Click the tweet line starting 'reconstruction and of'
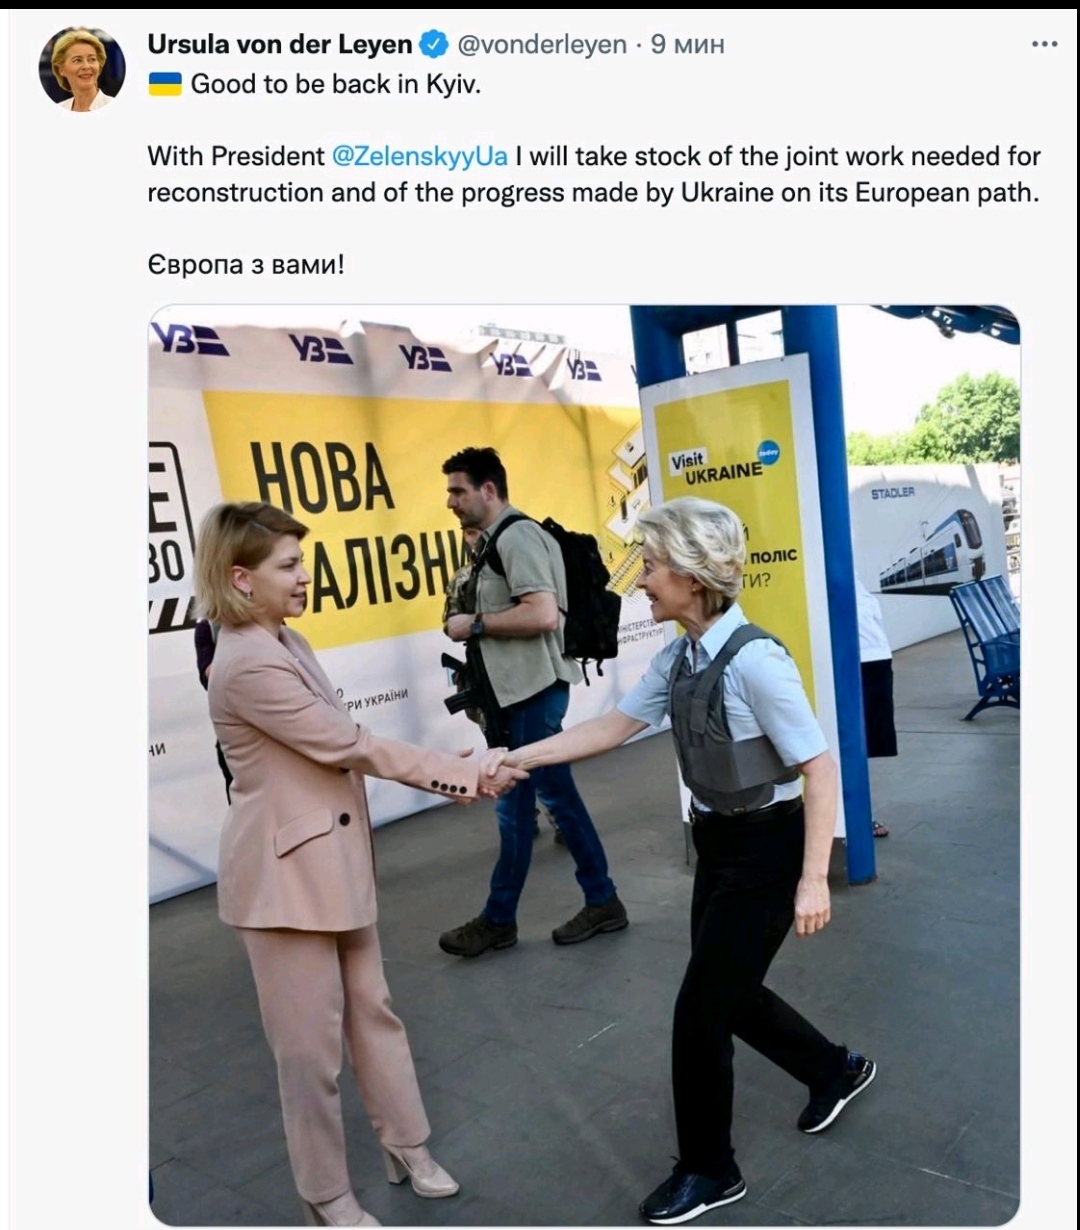Image resolution: width=1080 pixels, height=1230 pixels. point(593,192)
